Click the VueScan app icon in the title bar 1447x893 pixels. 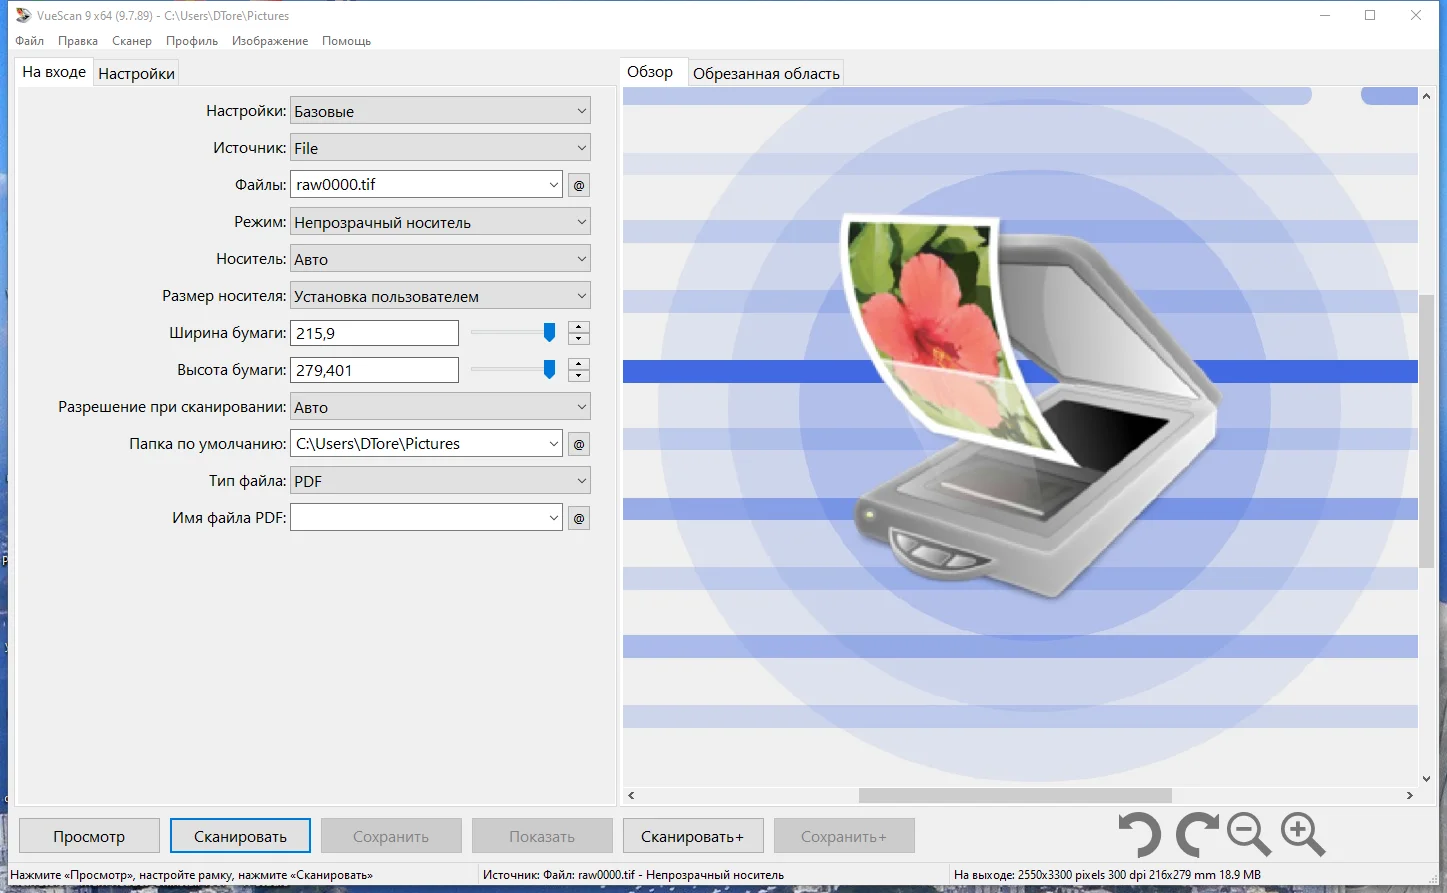pos(24,15)
